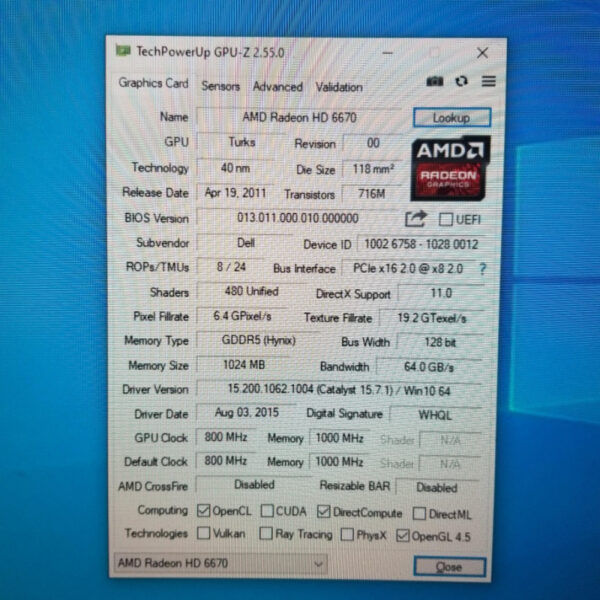
Task: Click the BIOS export share icon
Action: click(x=416, y=219)
